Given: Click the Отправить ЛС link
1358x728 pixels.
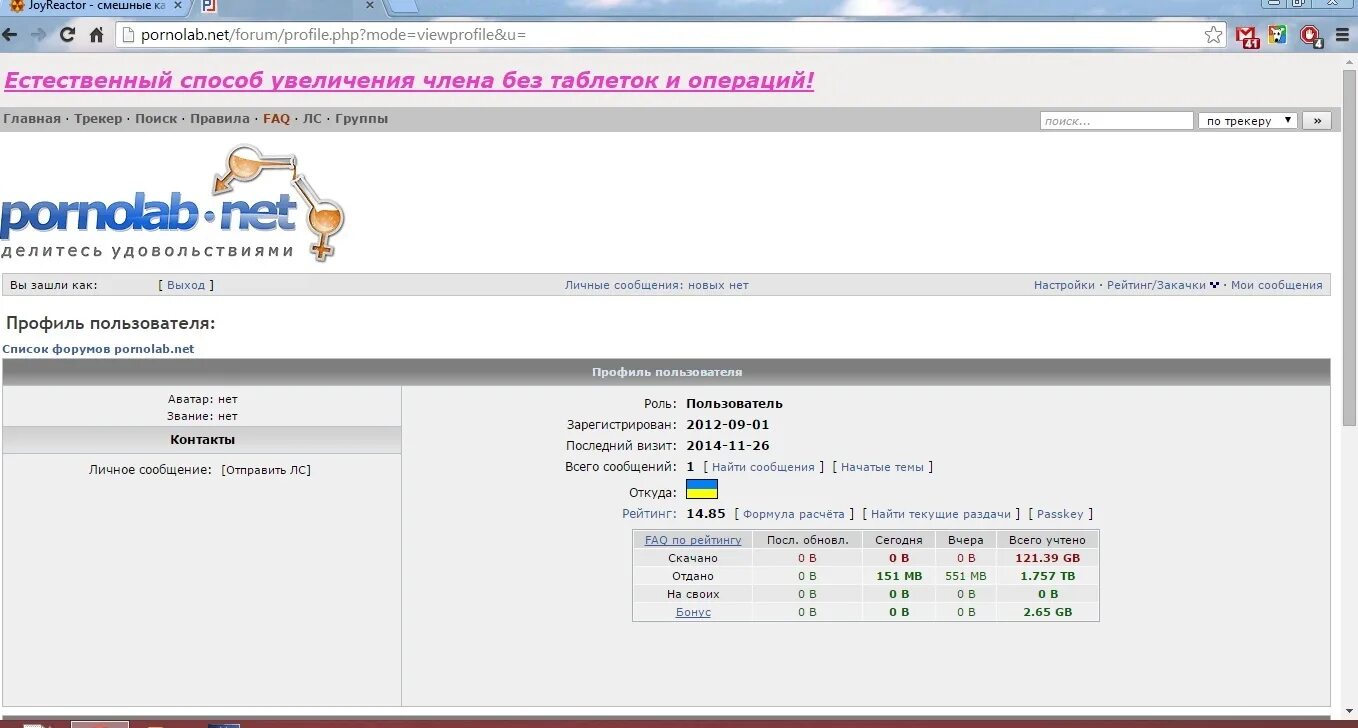Looking at the screenshot, I should 266,469.
